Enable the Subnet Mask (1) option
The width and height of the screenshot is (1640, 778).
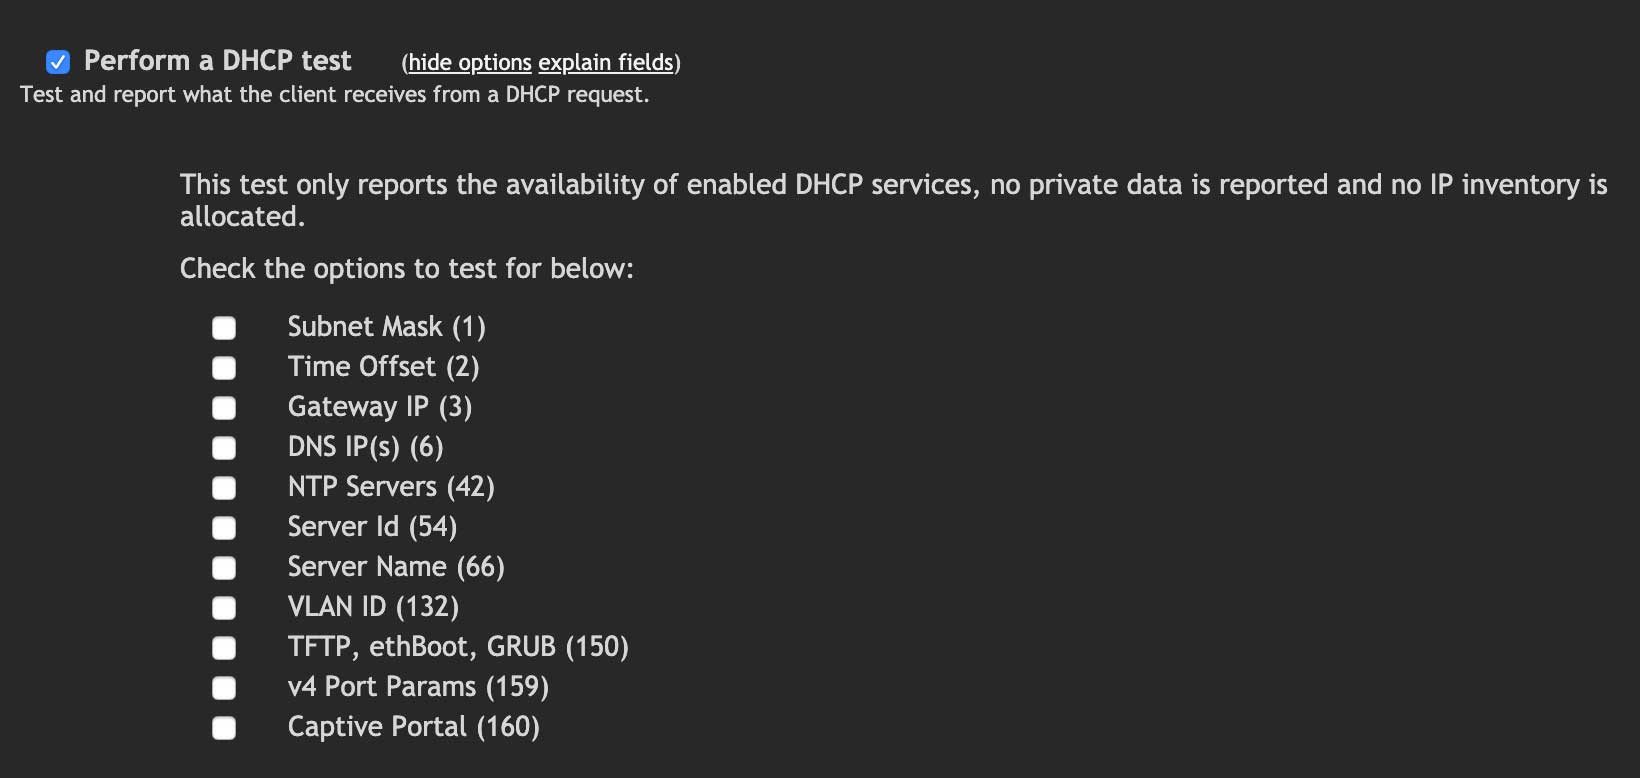(223, 327)
